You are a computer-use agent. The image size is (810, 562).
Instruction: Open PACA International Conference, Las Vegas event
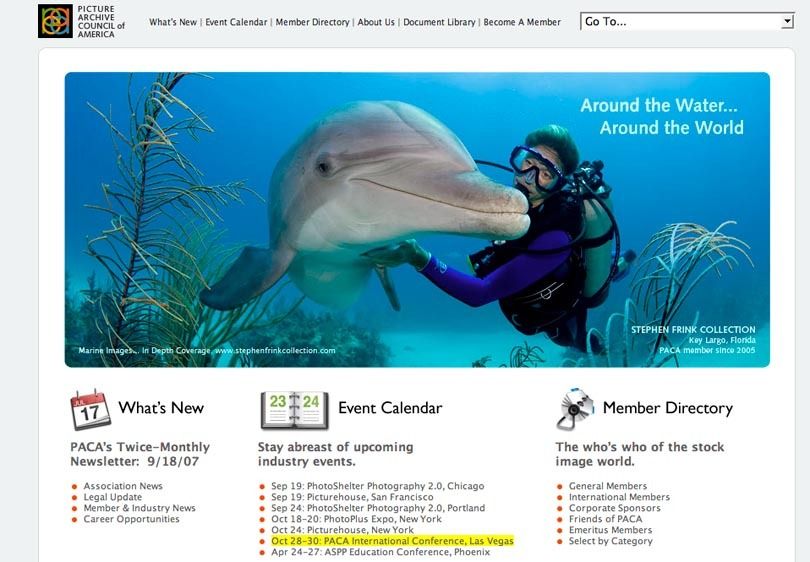coord(392,541)
